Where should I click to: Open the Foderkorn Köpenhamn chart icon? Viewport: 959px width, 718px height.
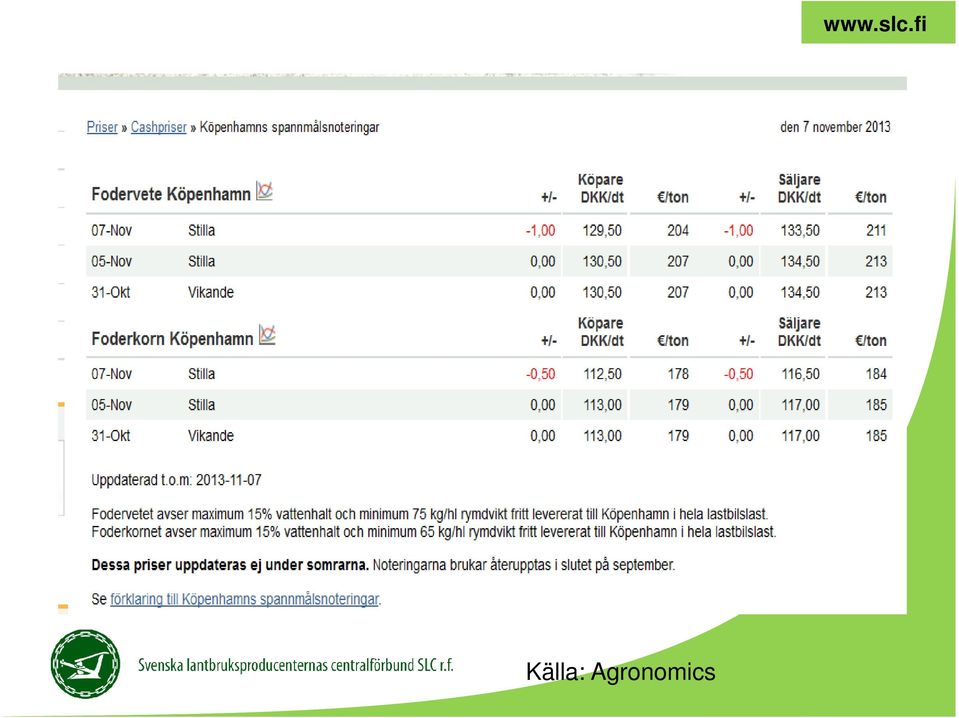pos(267,335)
